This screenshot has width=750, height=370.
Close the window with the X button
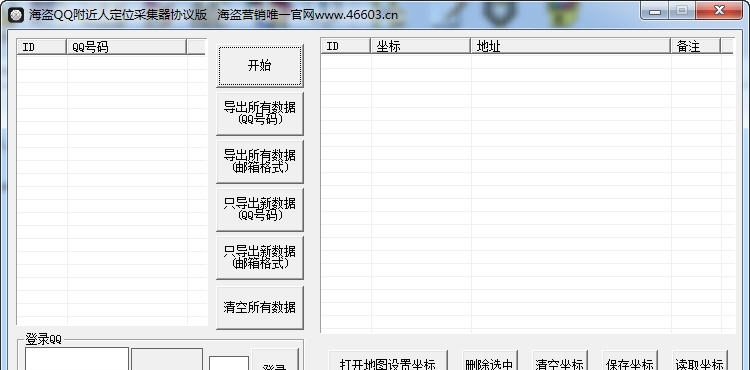(719, 11)
